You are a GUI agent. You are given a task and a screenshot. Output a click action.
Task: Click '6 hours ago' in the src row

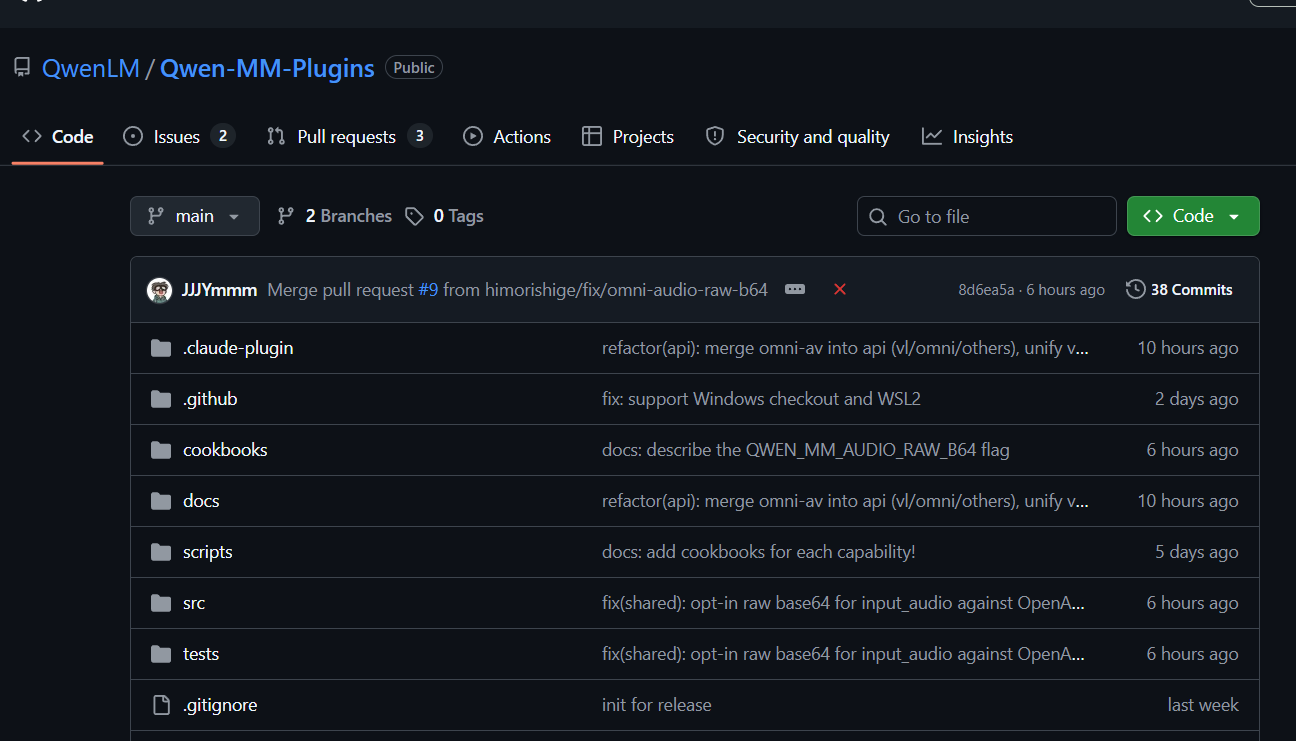1193,603
